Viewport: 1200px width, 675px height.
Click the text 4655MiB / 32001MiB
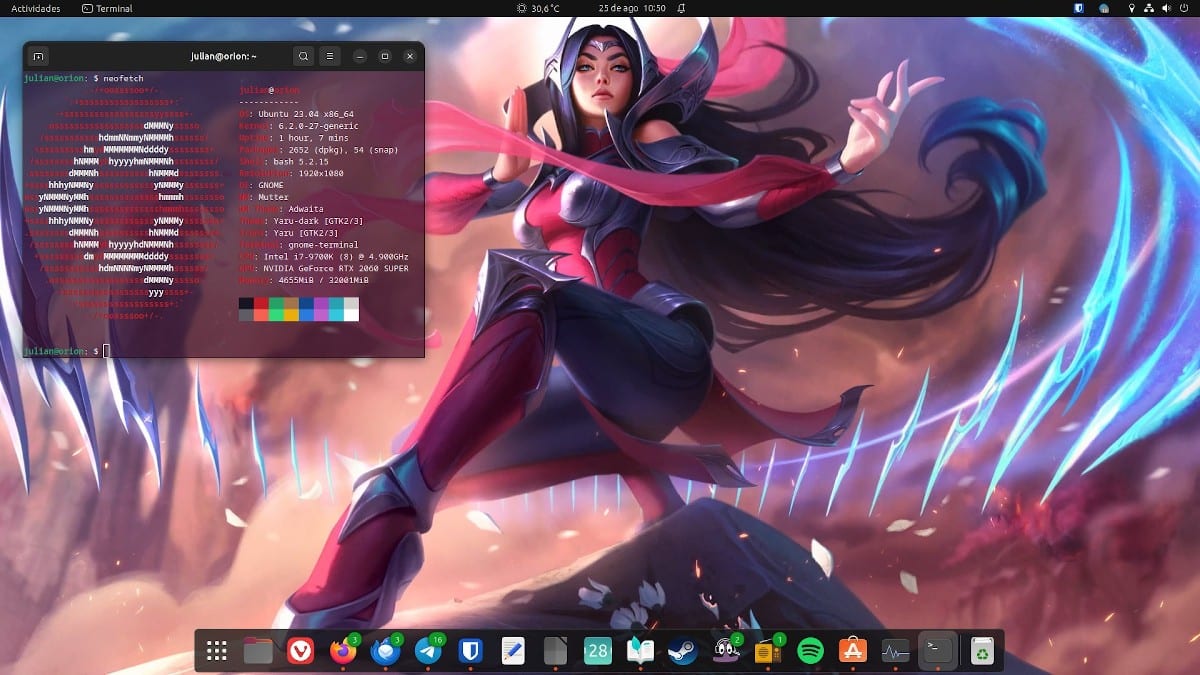coord(324,280)
